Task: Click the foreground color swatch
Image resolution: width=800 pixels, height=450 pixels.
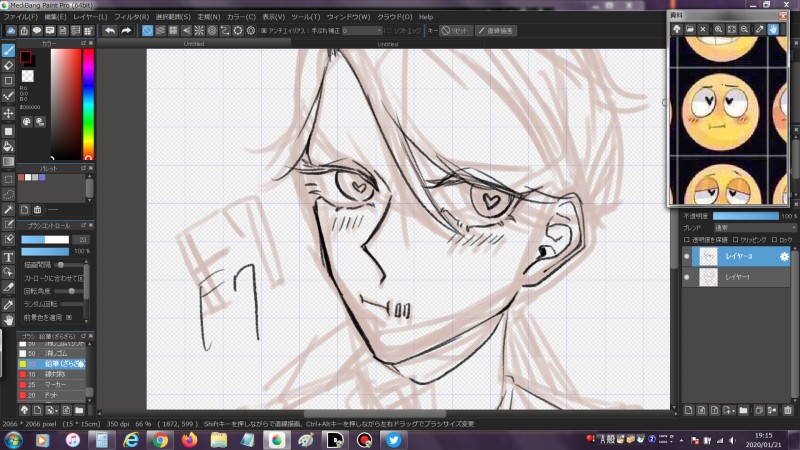Action: pyautogui.click(x=26, y=57)
